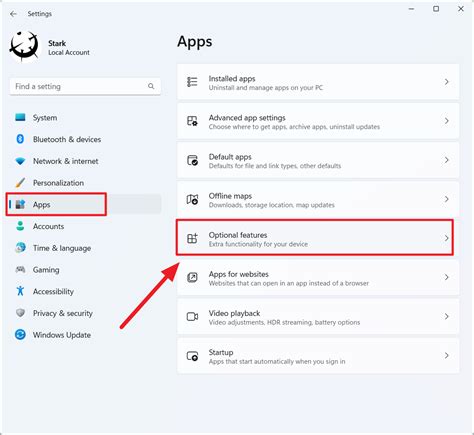Screen dimensions: 474x435
Task: Click the back arrow beside Settings
Action: coord(13,14)
